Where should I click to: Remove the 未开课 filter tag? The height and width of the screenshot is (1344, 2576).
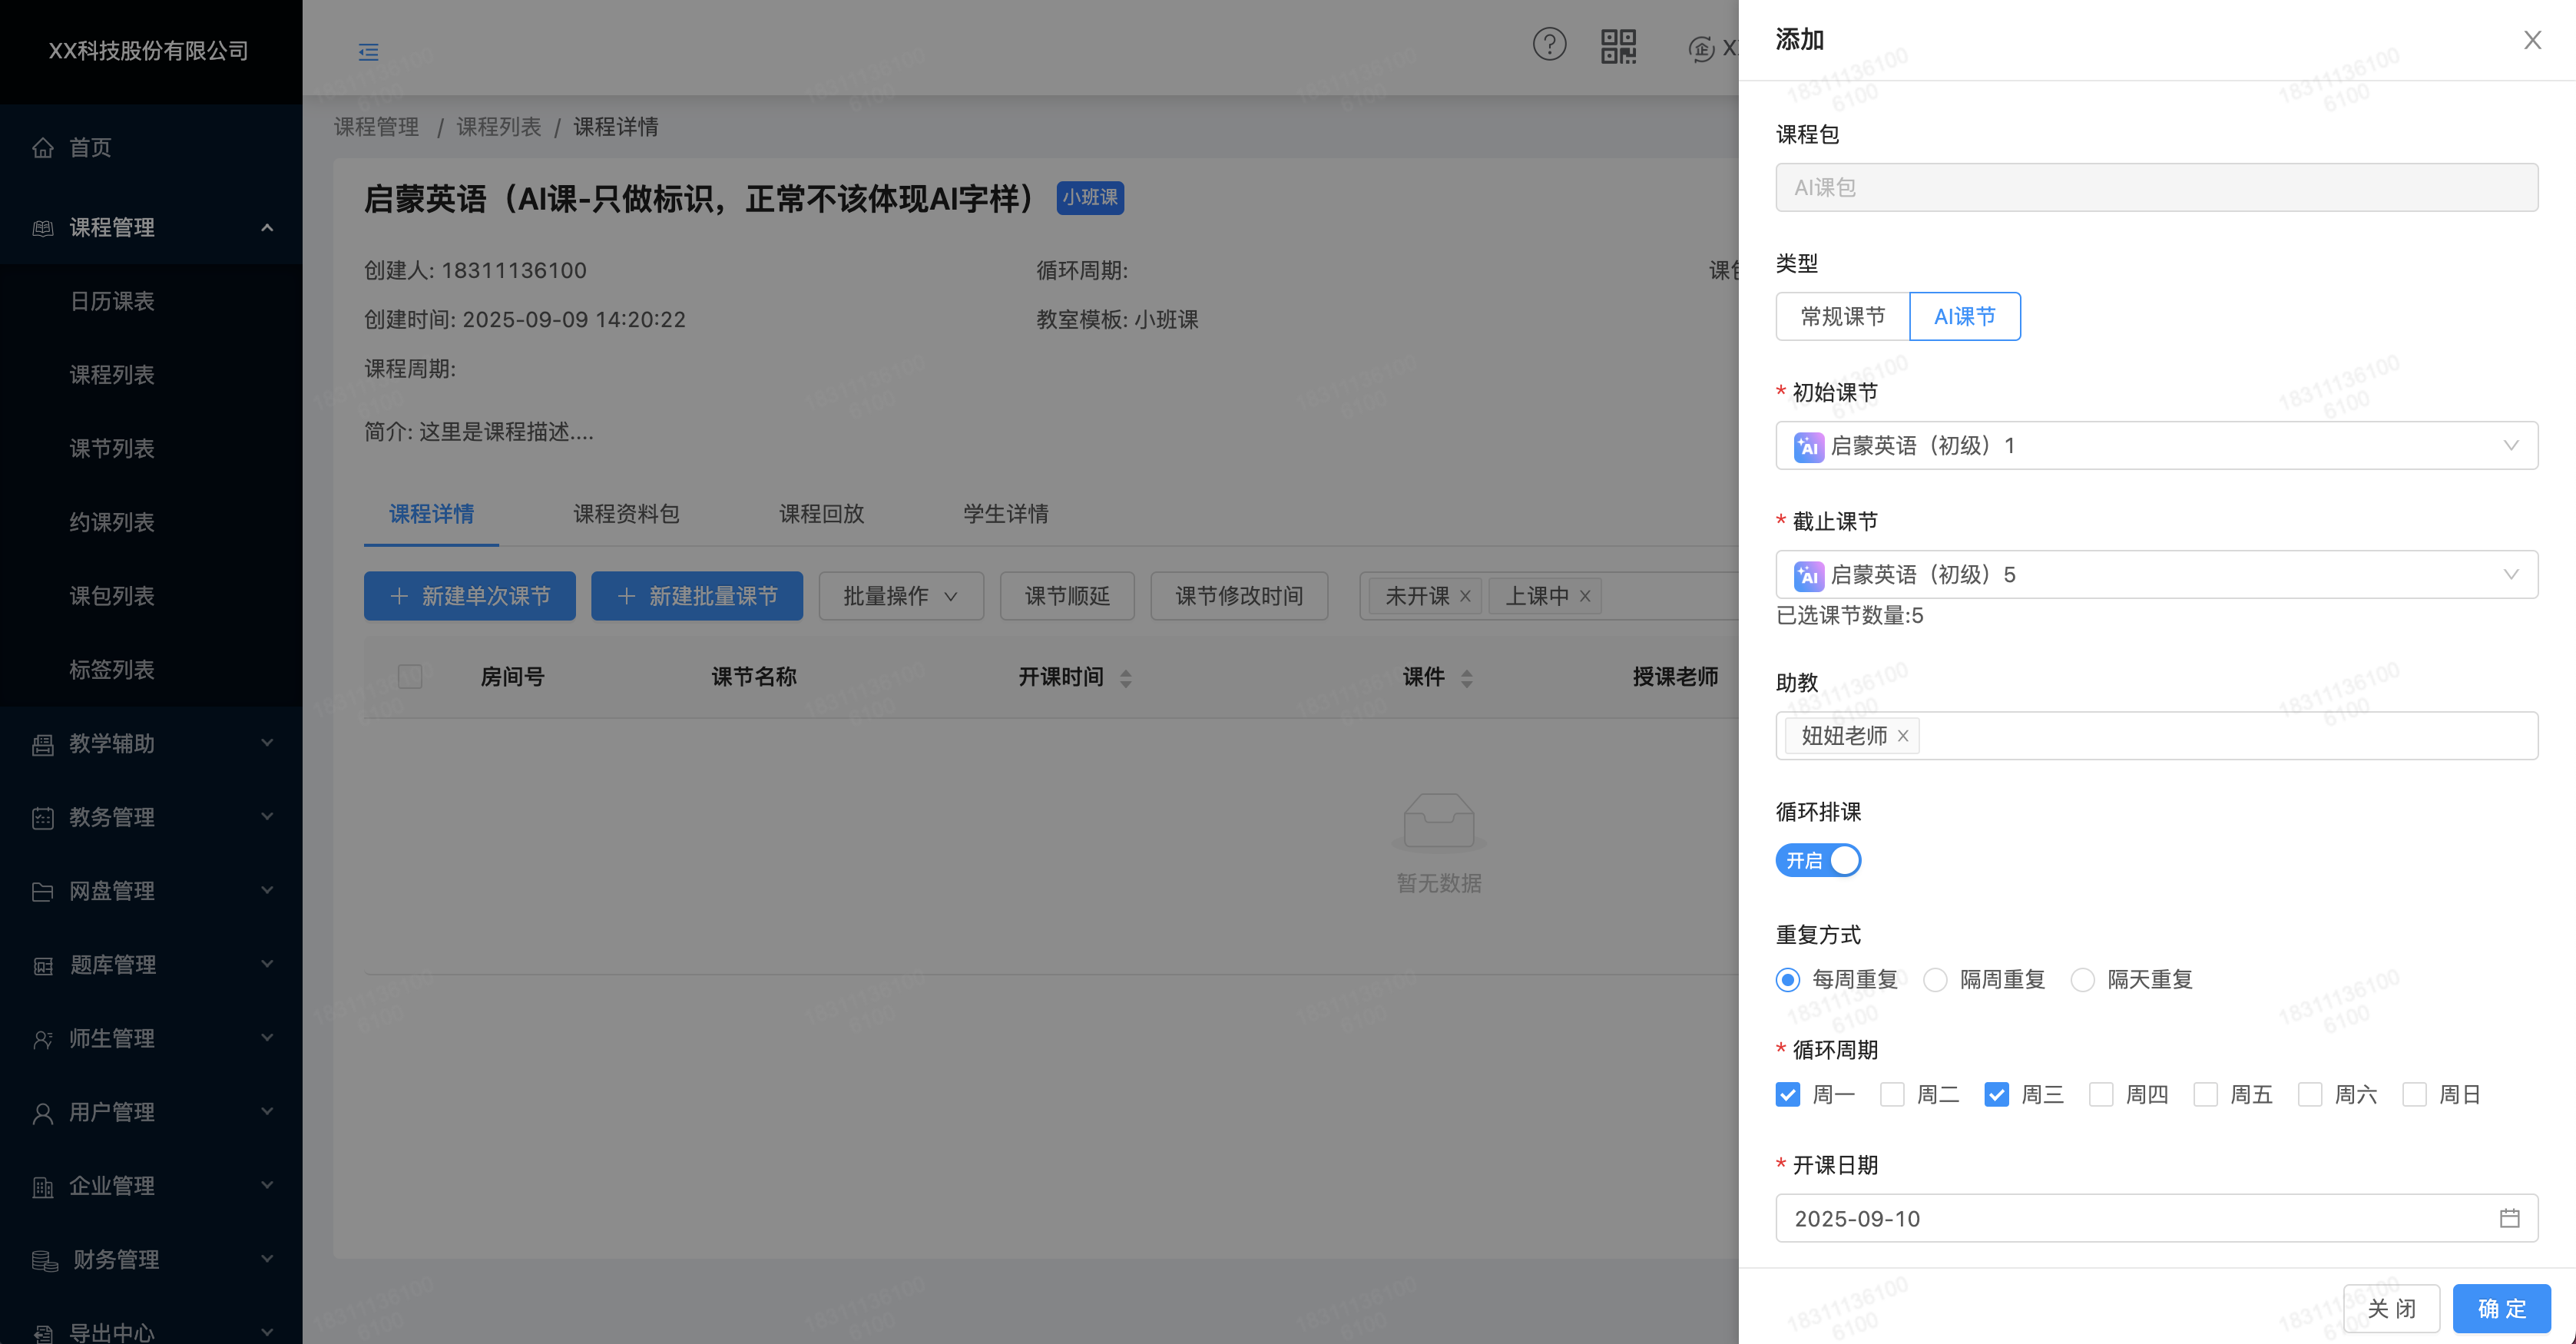(1465, 596)
